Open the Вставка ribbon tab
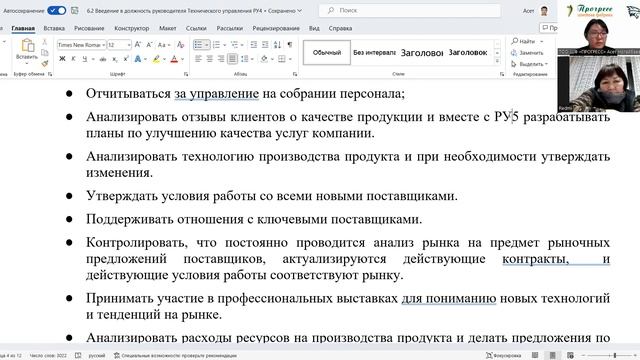This screenshot has height=360, width=640. click(x=54, y=28)
